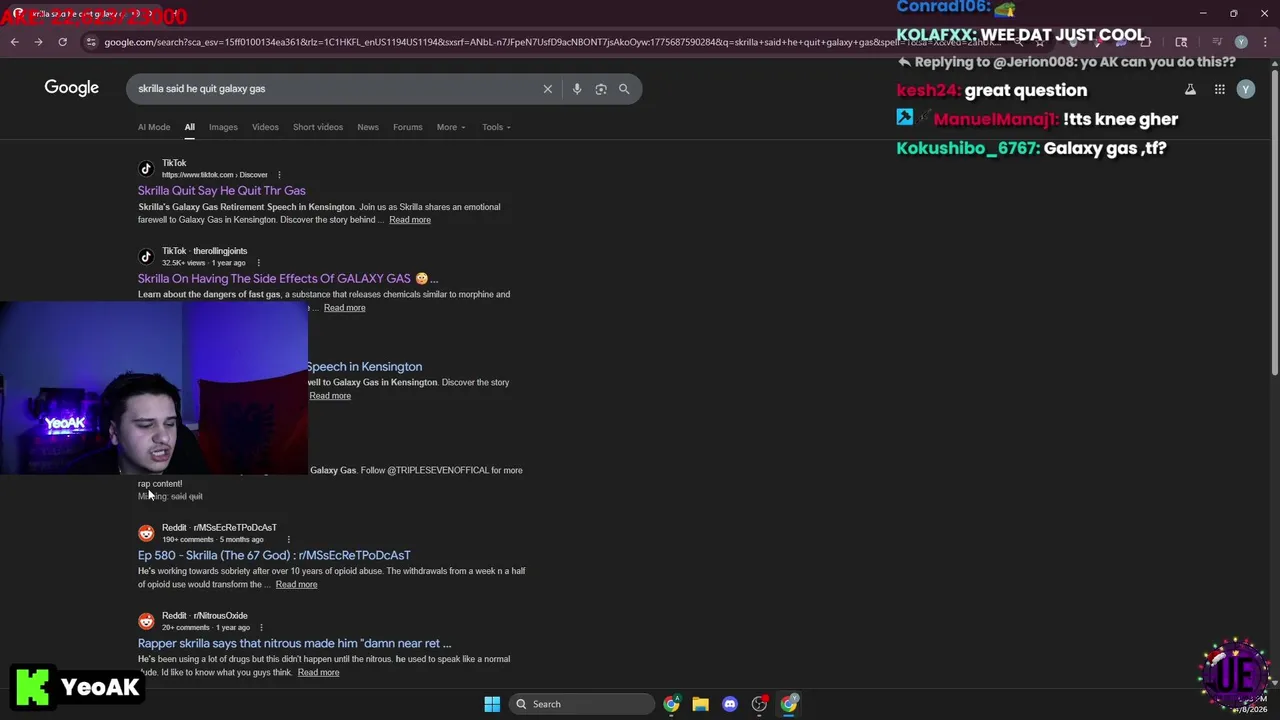Open File Explorer from the taskbar
The width and height of the screenshot is (1280, 720).
700,704
